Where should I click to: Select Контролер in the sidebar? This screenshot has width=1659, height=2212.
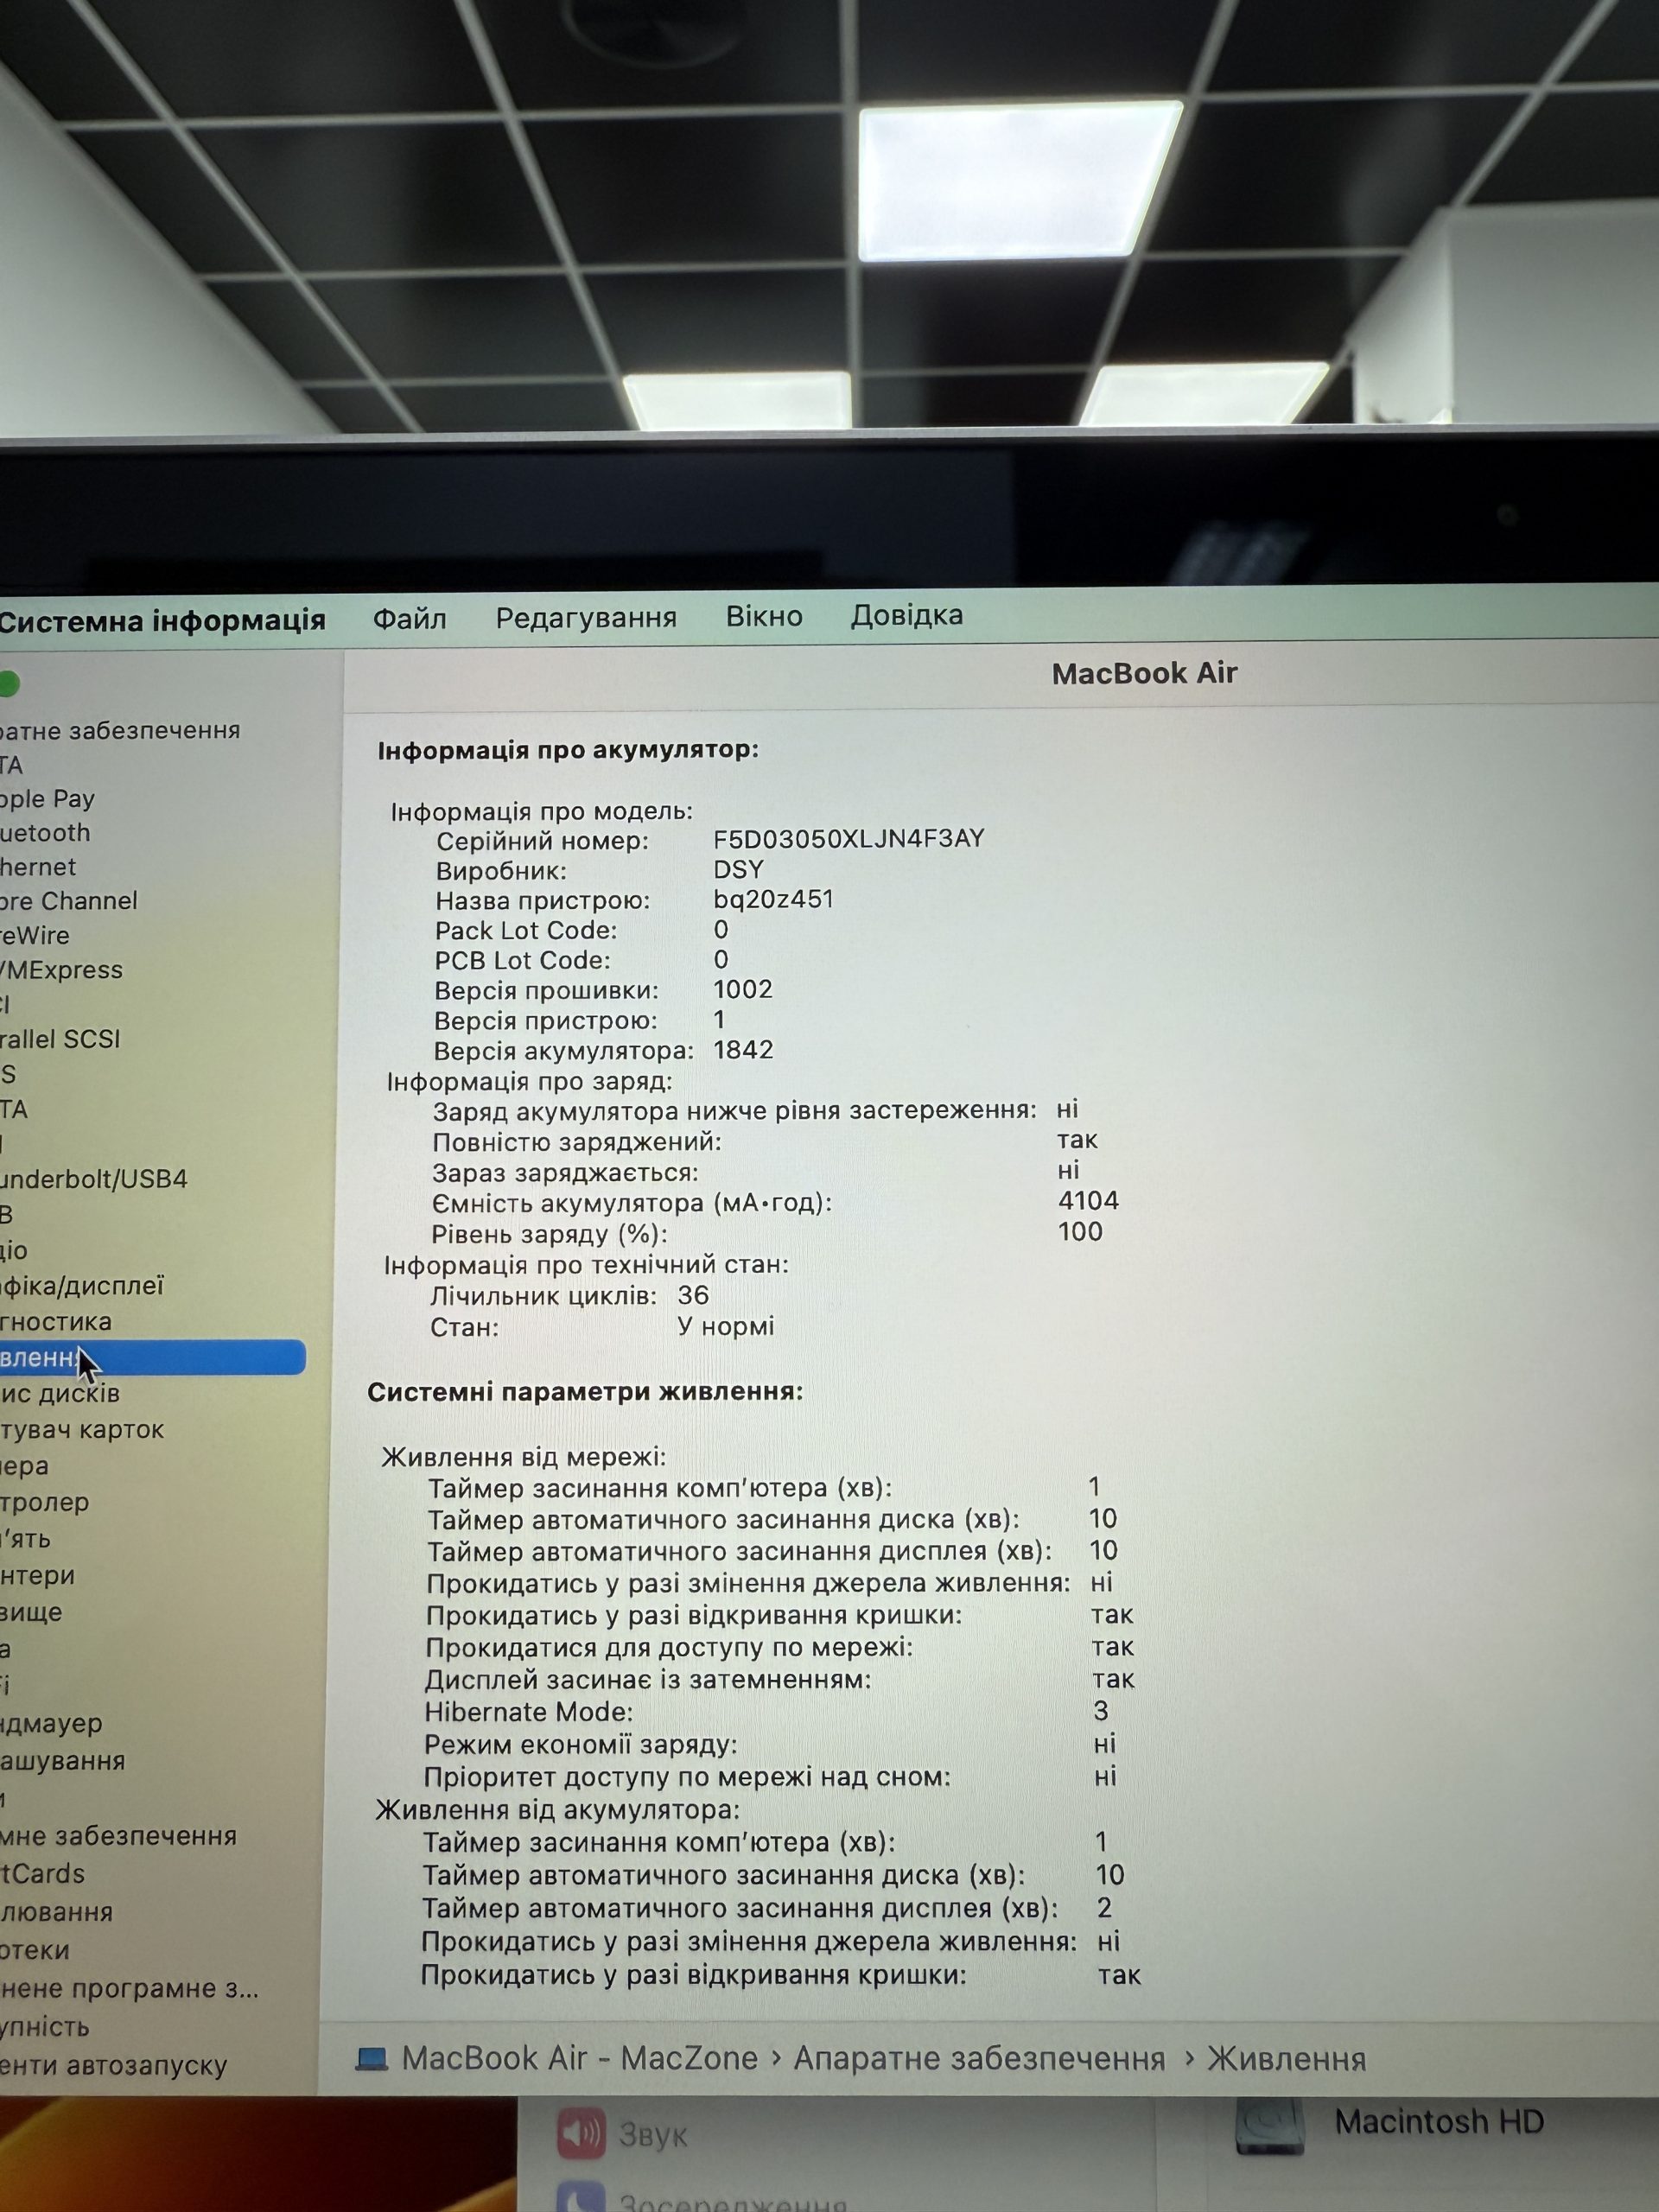click(x=45, y=1502)
